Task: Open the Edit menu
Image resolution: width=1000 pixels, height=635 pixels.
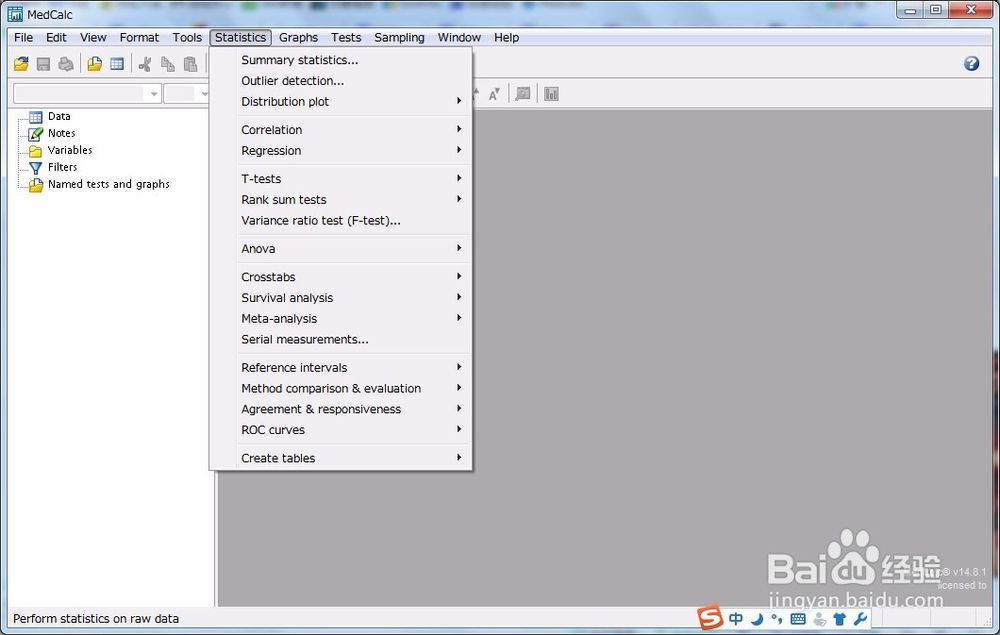Action: click(56, 38)
